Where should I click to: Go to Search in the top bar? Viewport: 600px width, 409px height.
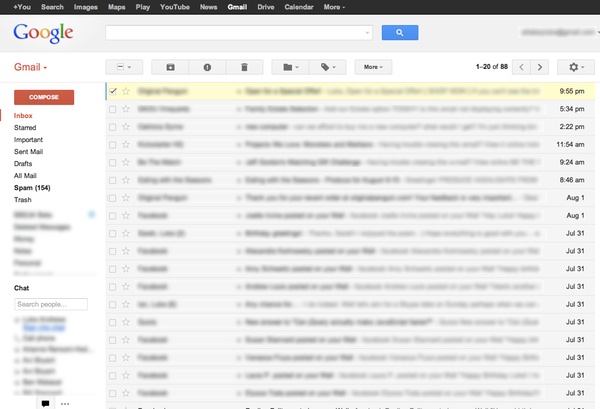pos(52,7)
